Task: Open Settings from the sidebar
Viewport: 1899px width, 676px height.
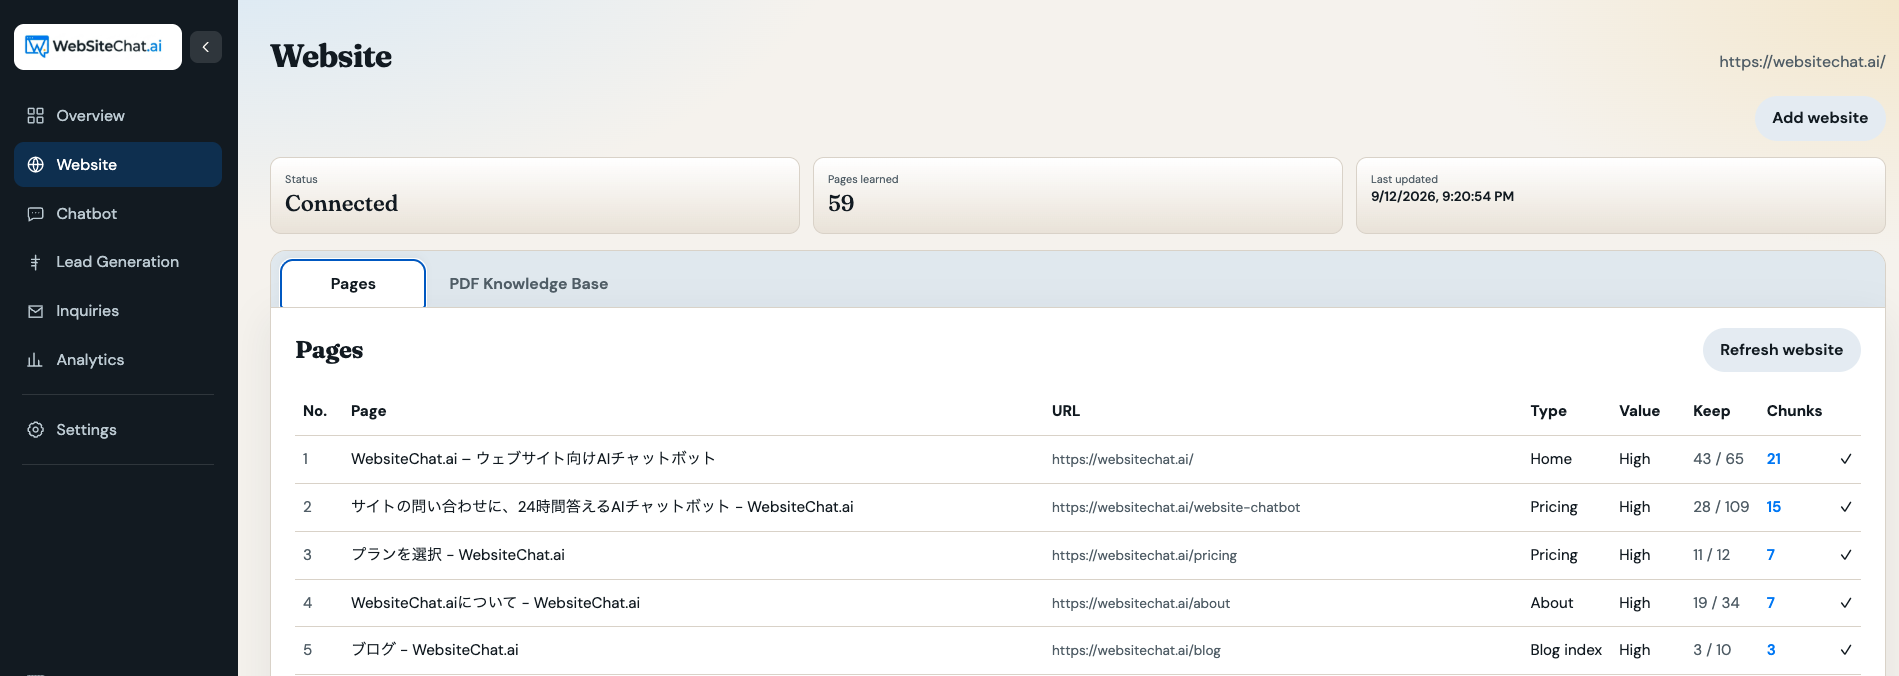Action: [x=118, y=430]
